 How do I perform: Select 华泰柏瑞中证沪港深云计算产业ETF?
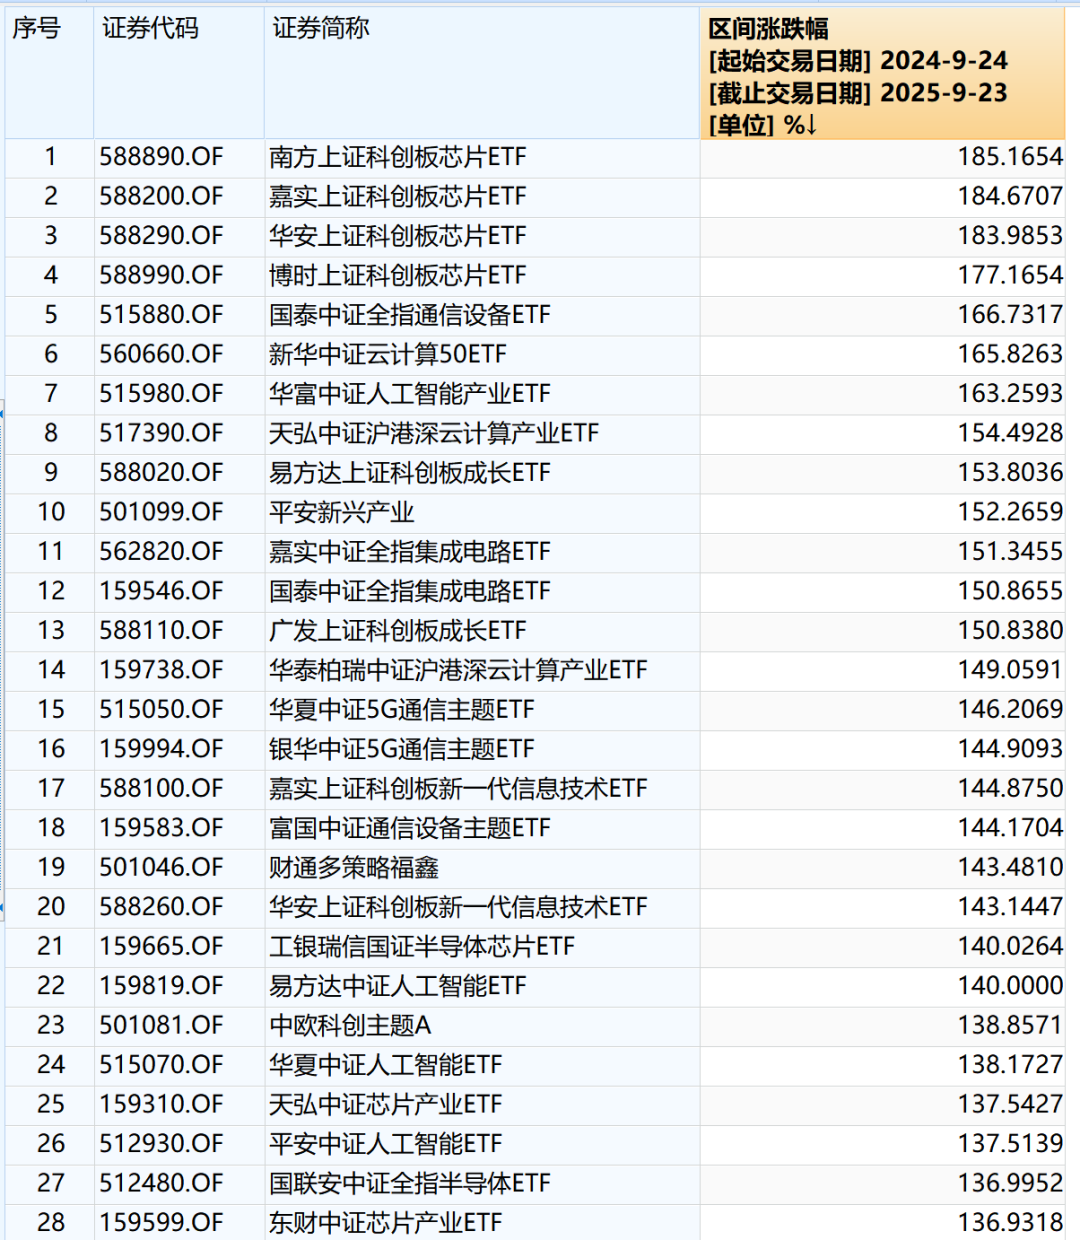458,670
